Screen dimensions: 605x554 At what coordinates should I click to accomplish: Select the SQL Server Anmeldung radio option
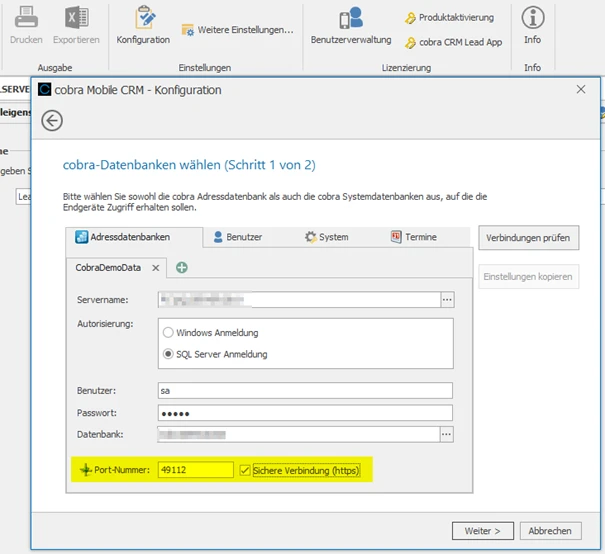[215, 354]
